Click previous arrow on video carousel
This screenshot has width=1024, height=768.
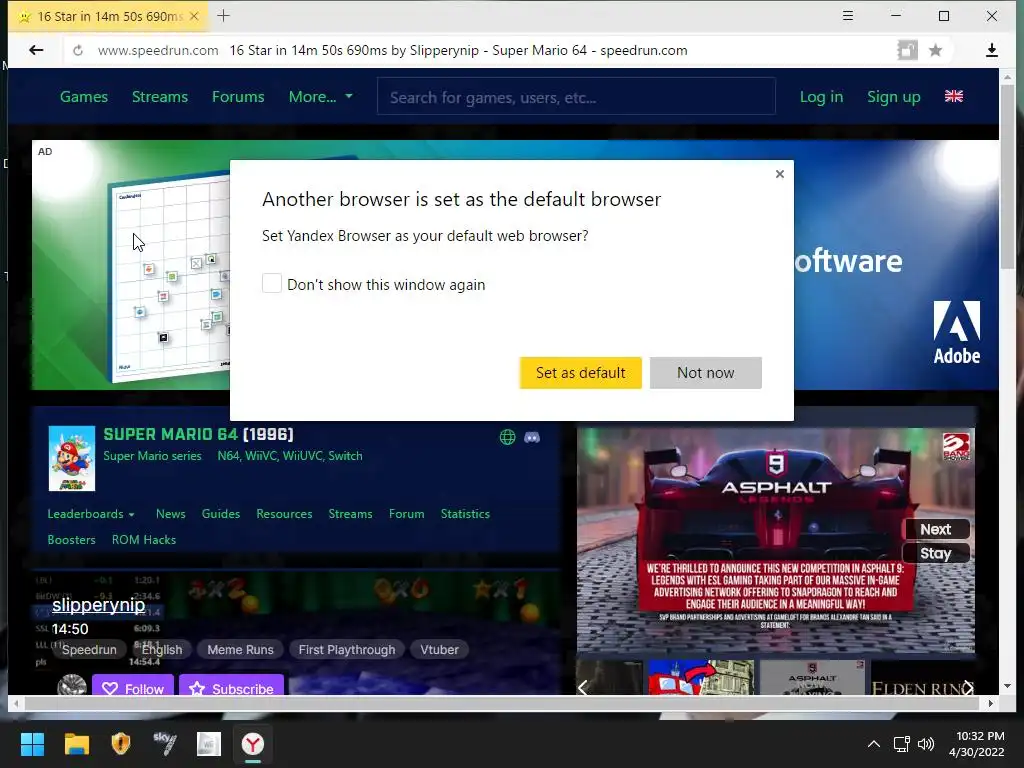coord(583,687)
